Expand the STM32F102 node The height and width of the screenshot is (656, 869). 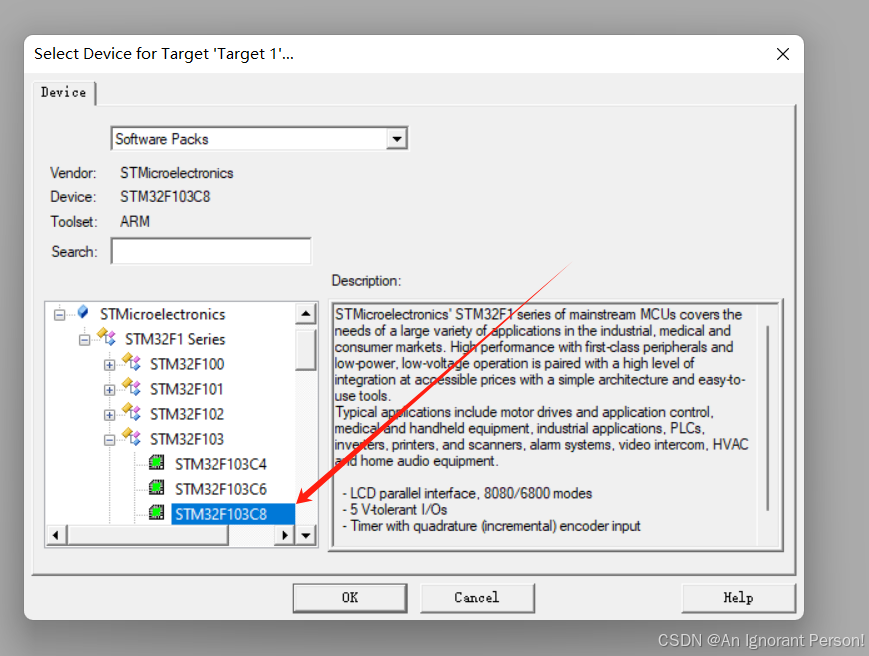click(109, 414)
